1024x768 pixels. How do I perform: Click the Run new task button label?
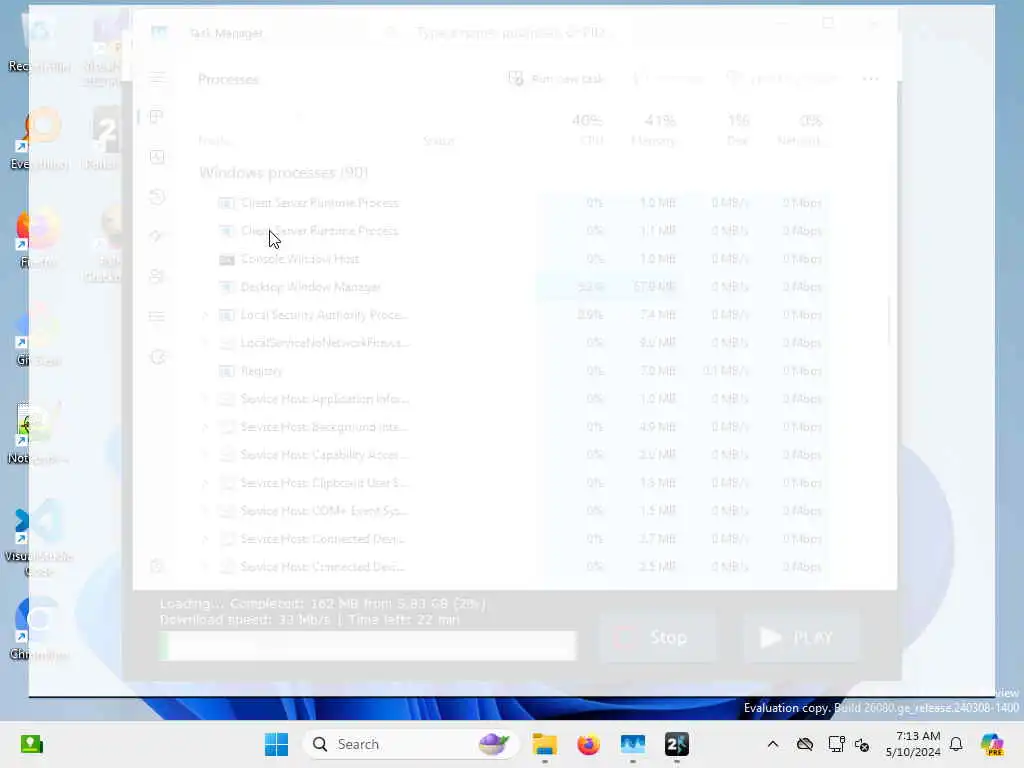click(567, 79)
